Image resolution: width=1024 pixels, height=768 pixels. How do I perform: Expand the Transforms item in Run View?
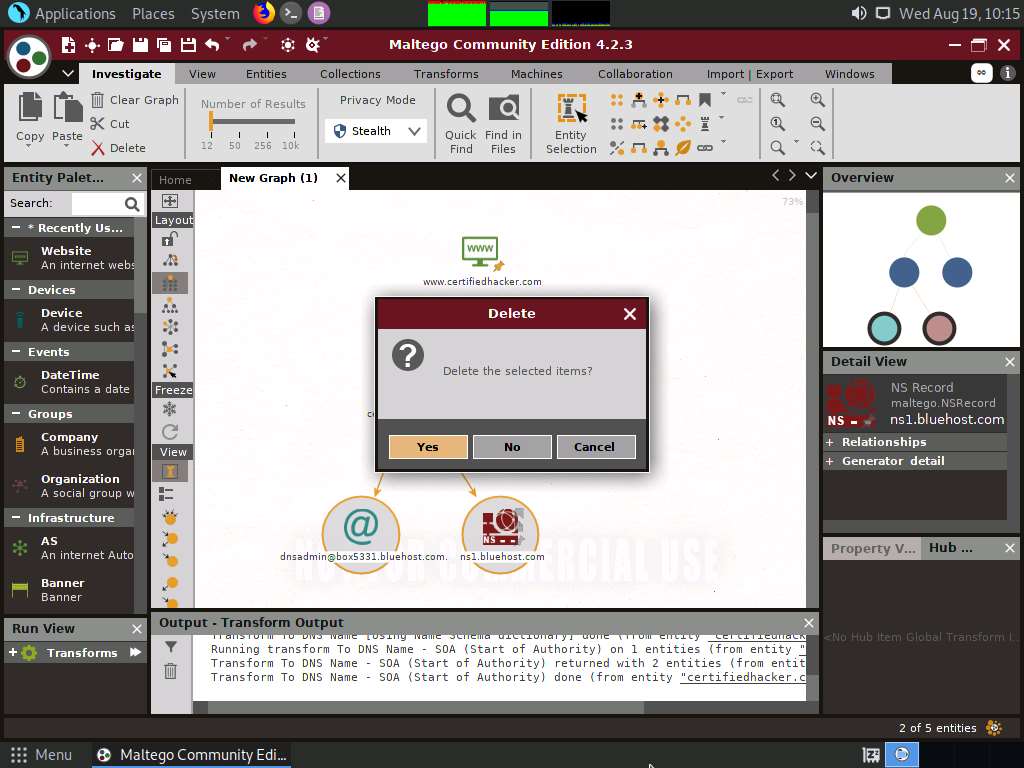pos(12,652)
